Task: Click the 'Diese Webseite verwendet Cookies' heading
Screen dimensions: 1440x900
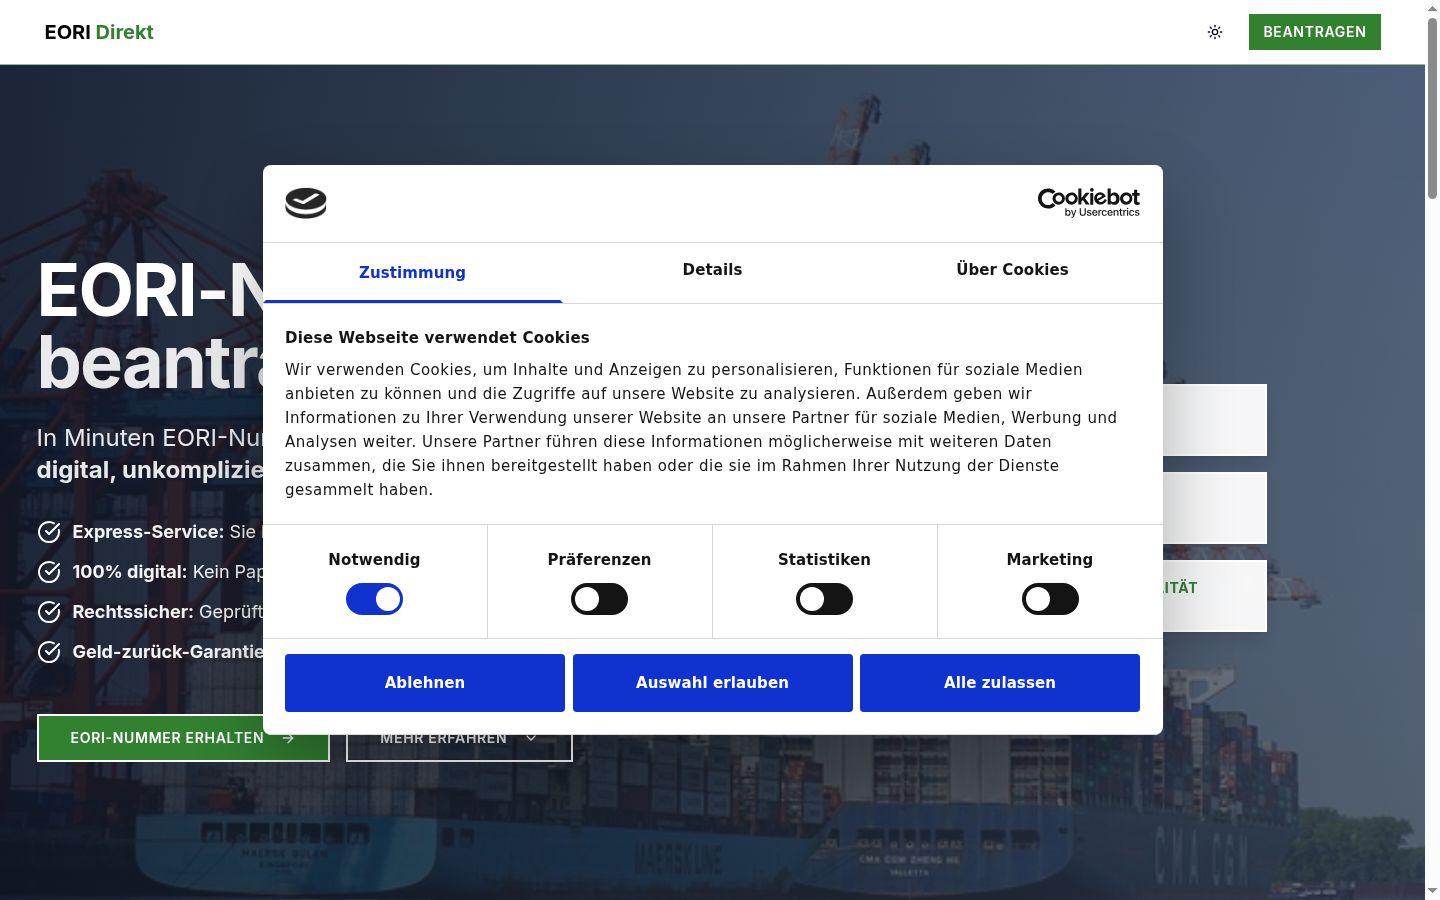Action: point(437,338)
